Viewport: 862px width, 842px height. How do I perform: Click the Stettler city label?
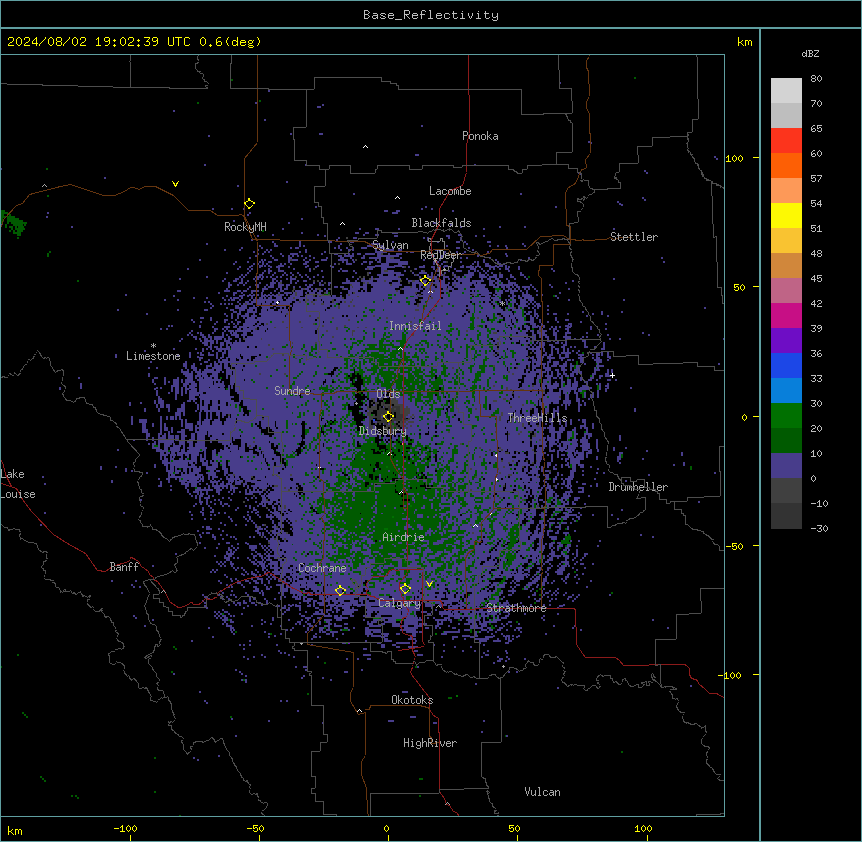point(634,237)
